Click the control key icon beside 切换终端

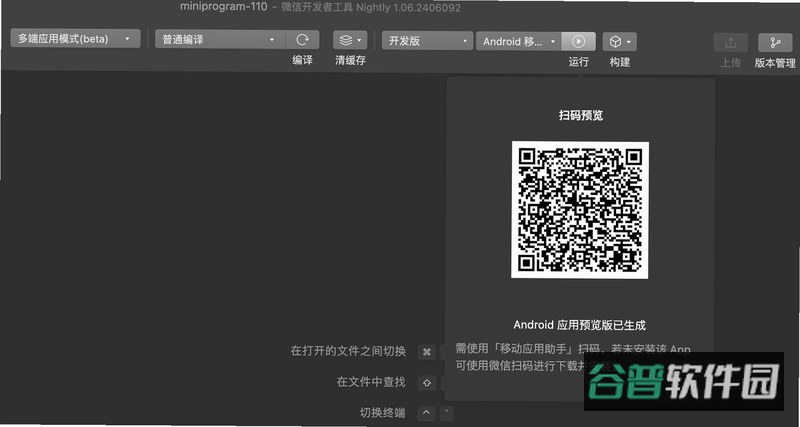coord(427,413)
